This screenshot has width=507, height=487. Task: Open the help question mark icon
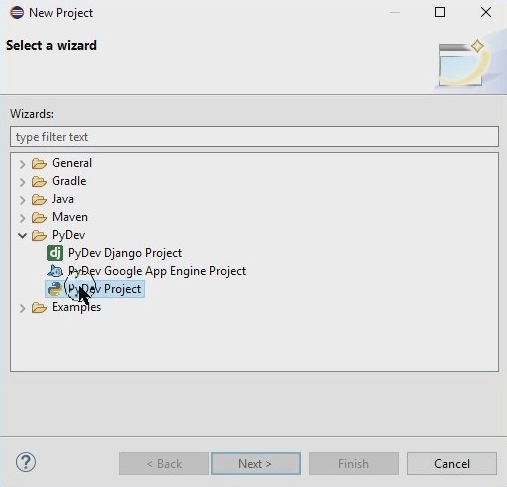(x=26, y=462)
